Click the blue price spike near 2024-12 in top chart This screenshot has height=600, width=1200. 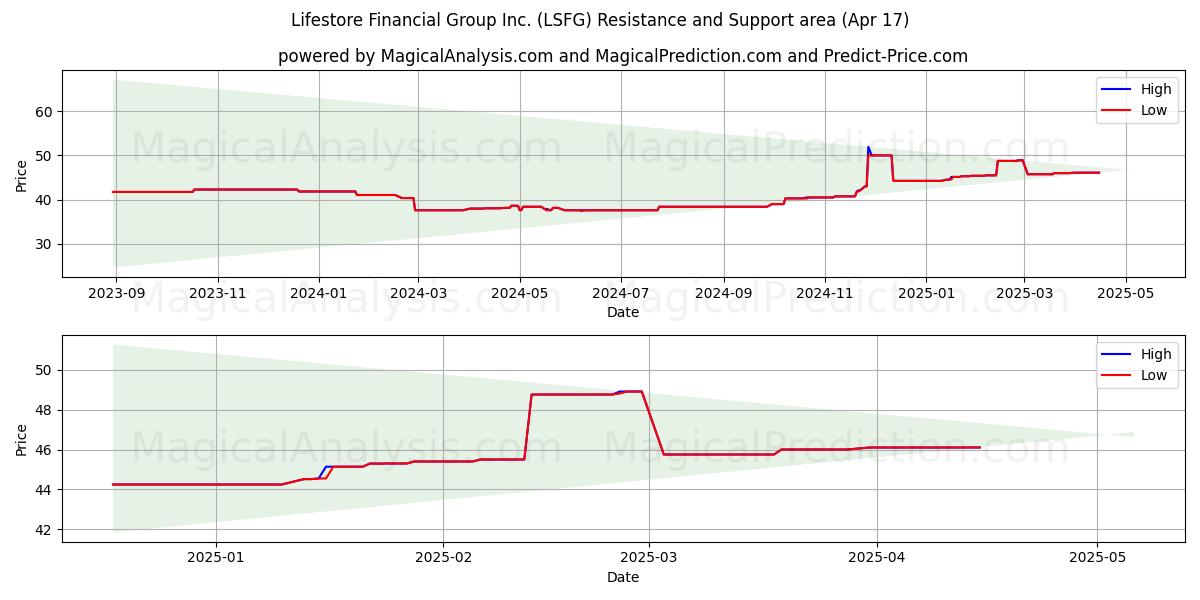click(x=868, y=149)
